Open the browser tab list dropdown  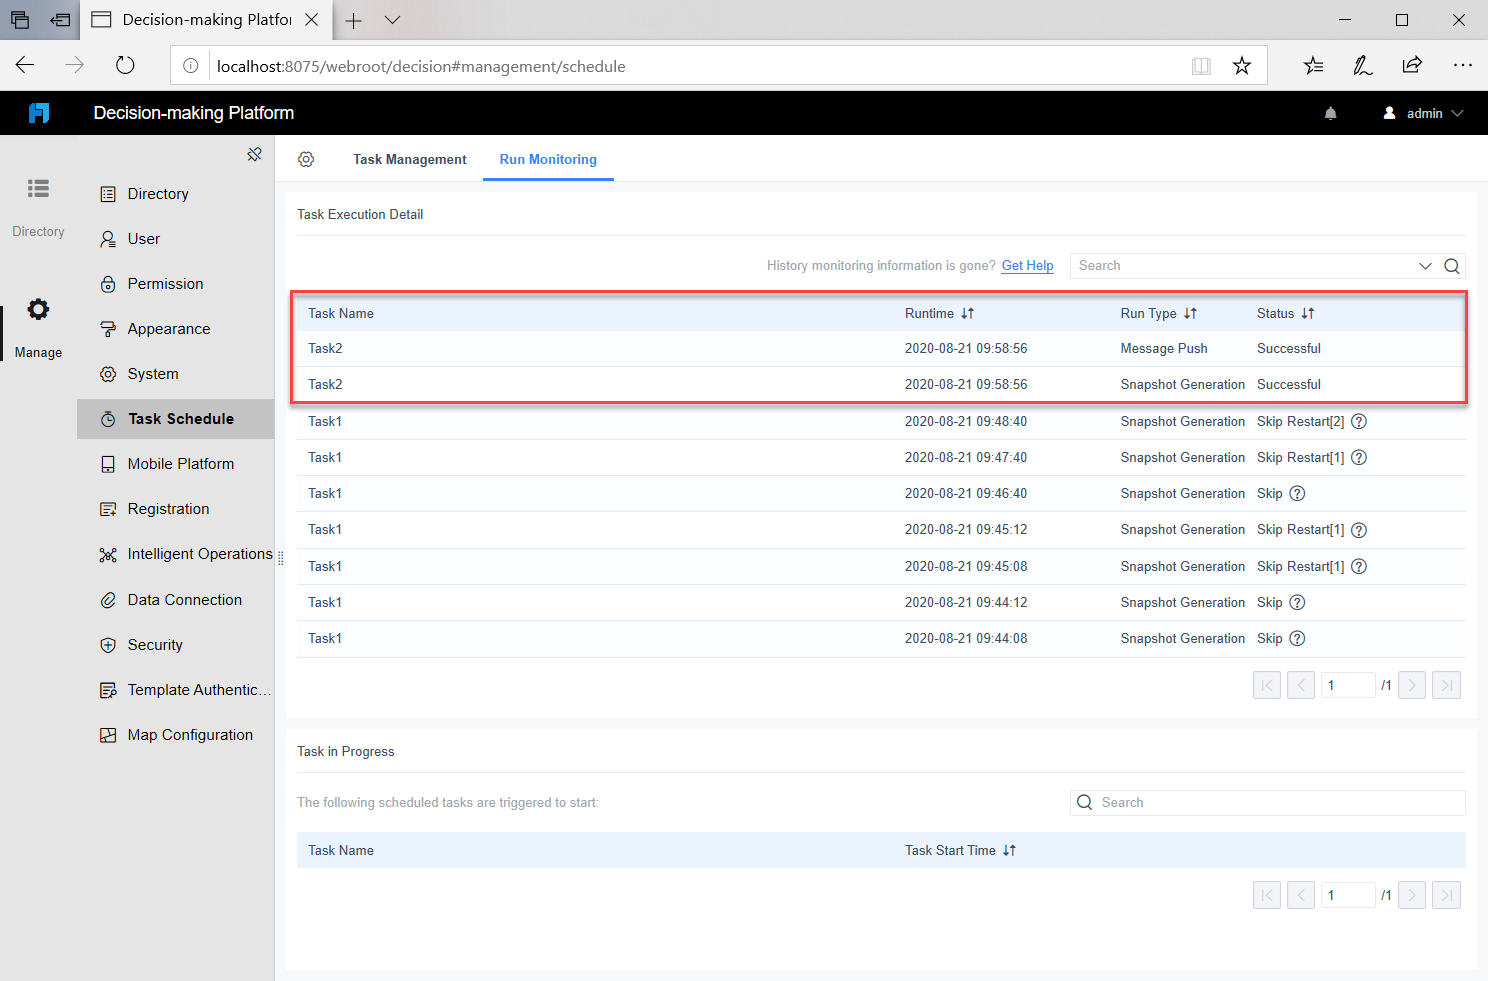(392, 20)
